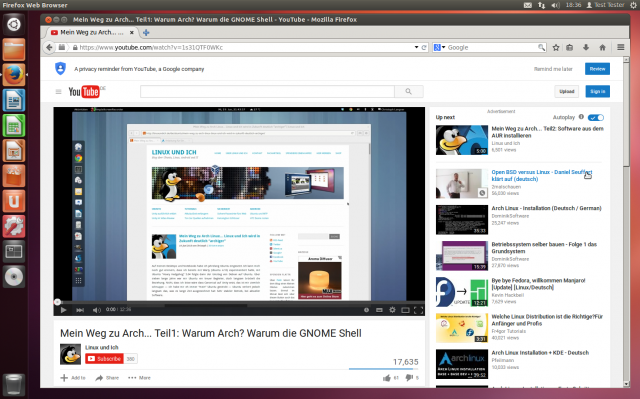640x399 pixels.
Task: Open the YouTube guide hamburger menu
Action: pyautogui.click(x=58, y=92)
